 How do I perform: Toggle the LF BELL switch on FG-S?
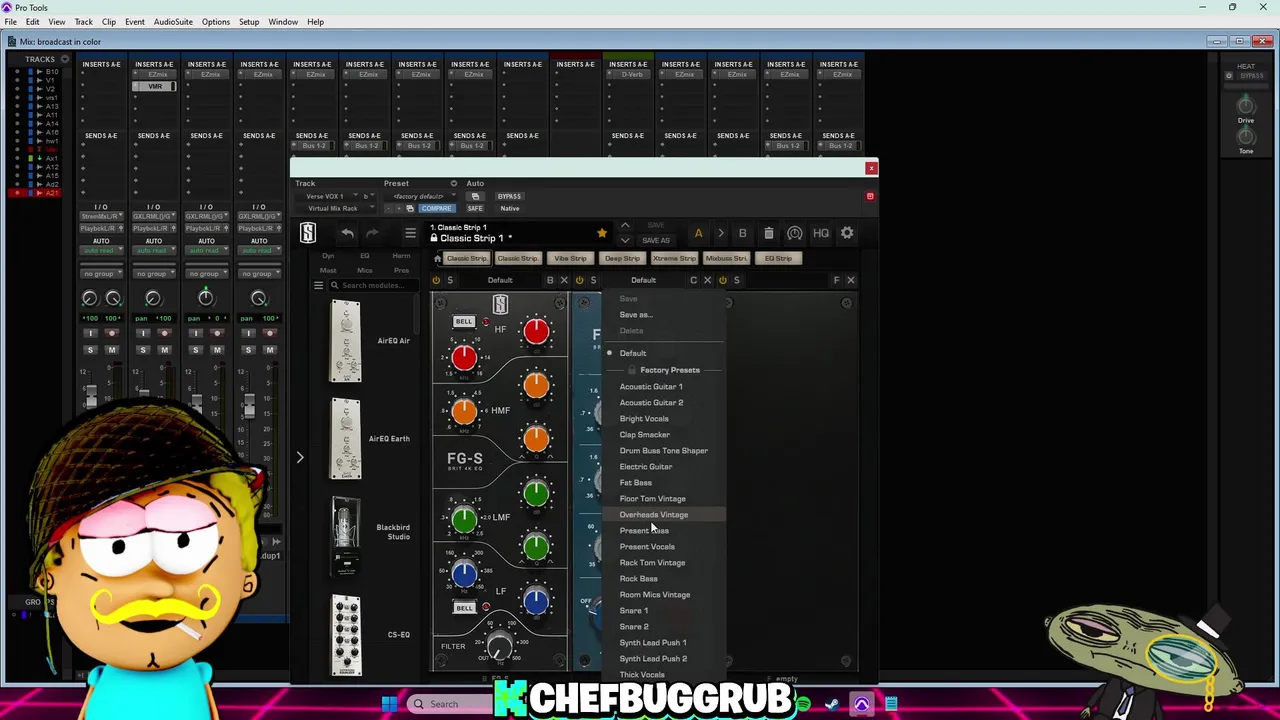464,608
